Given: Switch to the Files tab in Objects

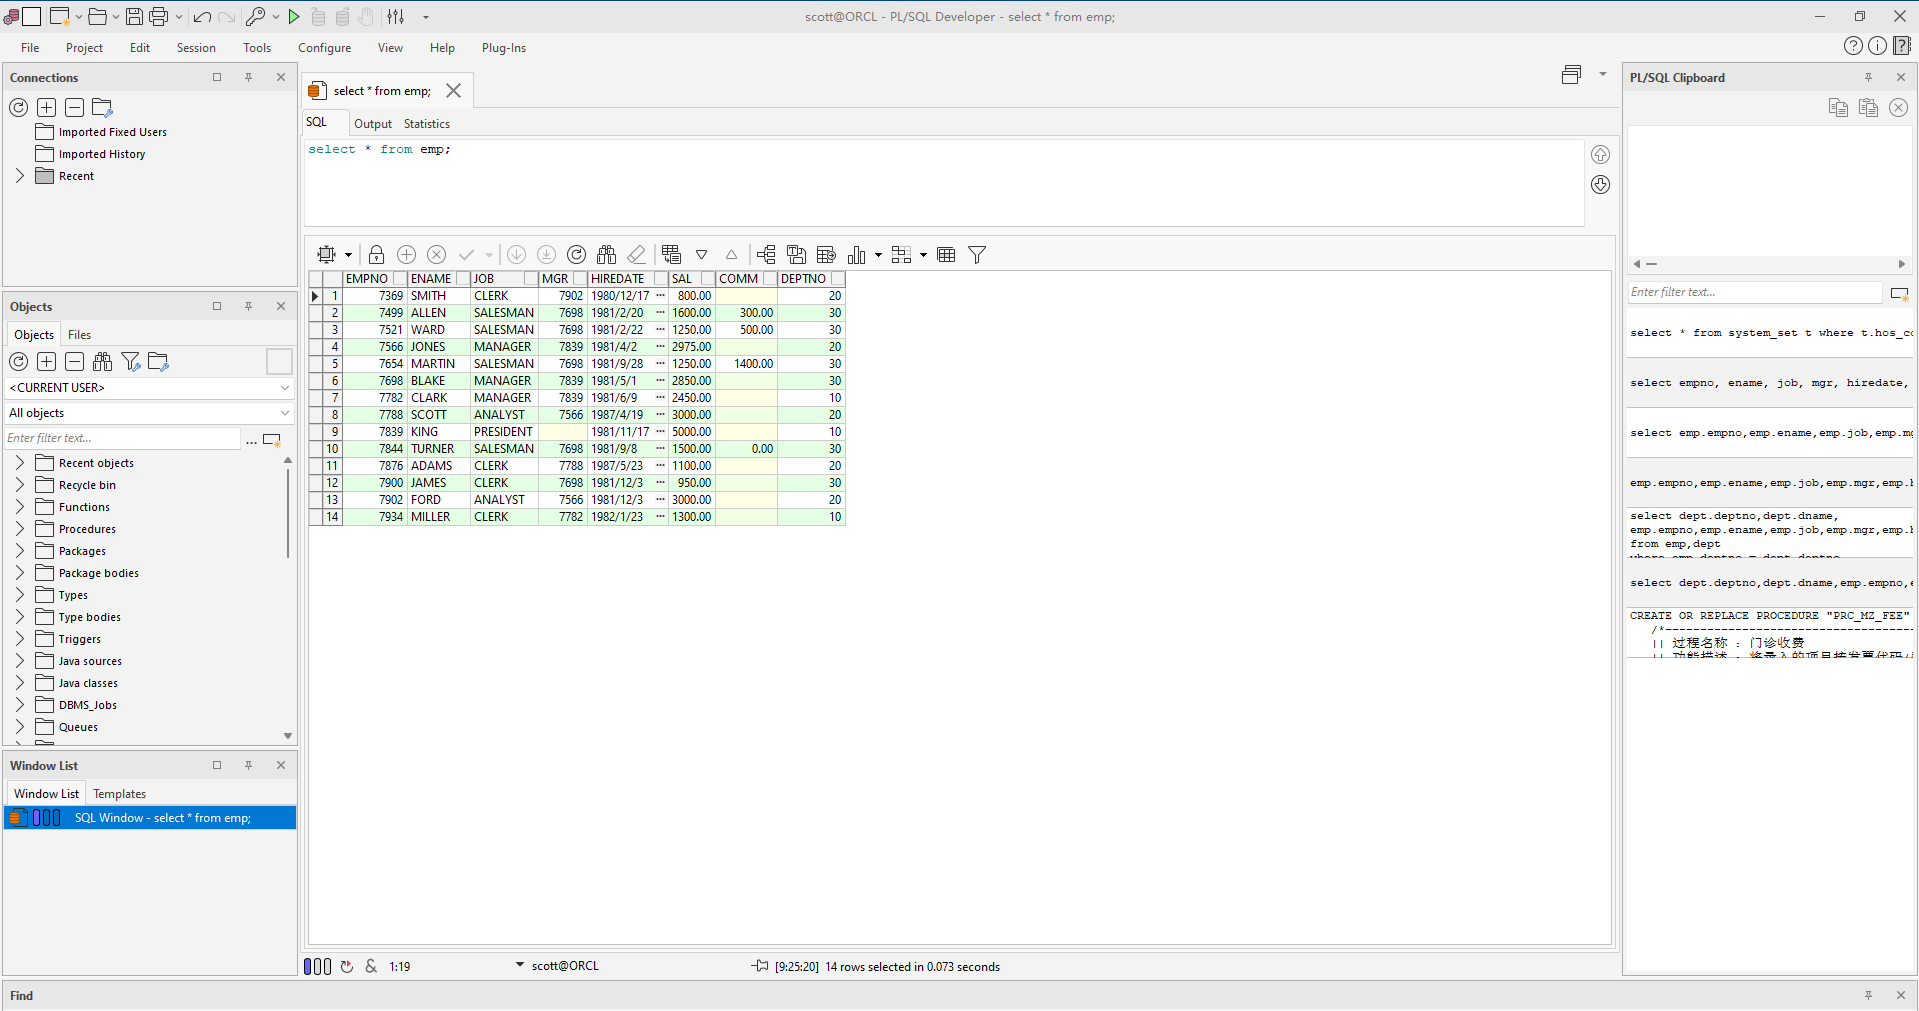Looking at the screenshot, I should pyautogui.click(x=80, y=335).
